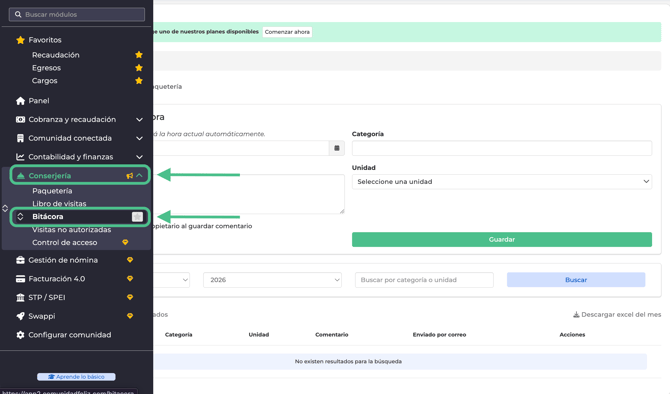Click Comenzar ahora button in banner

tap(287, 32)
